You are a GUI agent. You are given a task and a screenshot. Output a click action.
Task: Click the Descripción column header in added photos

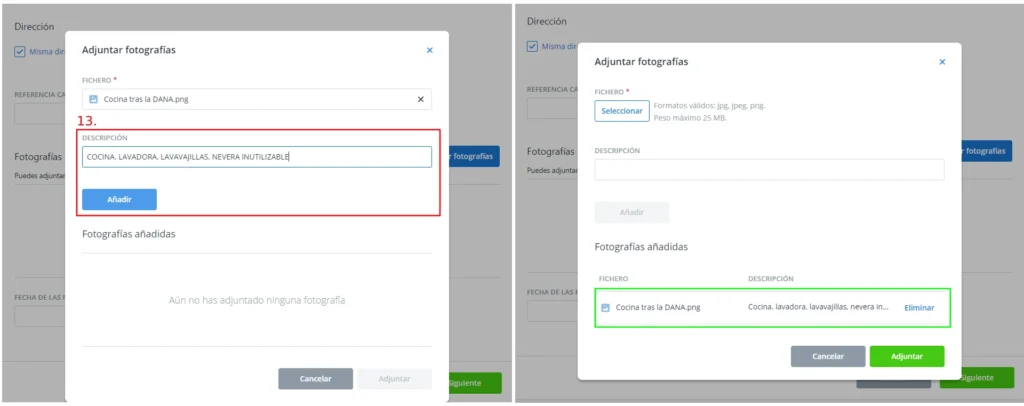(x=770, y=279)
